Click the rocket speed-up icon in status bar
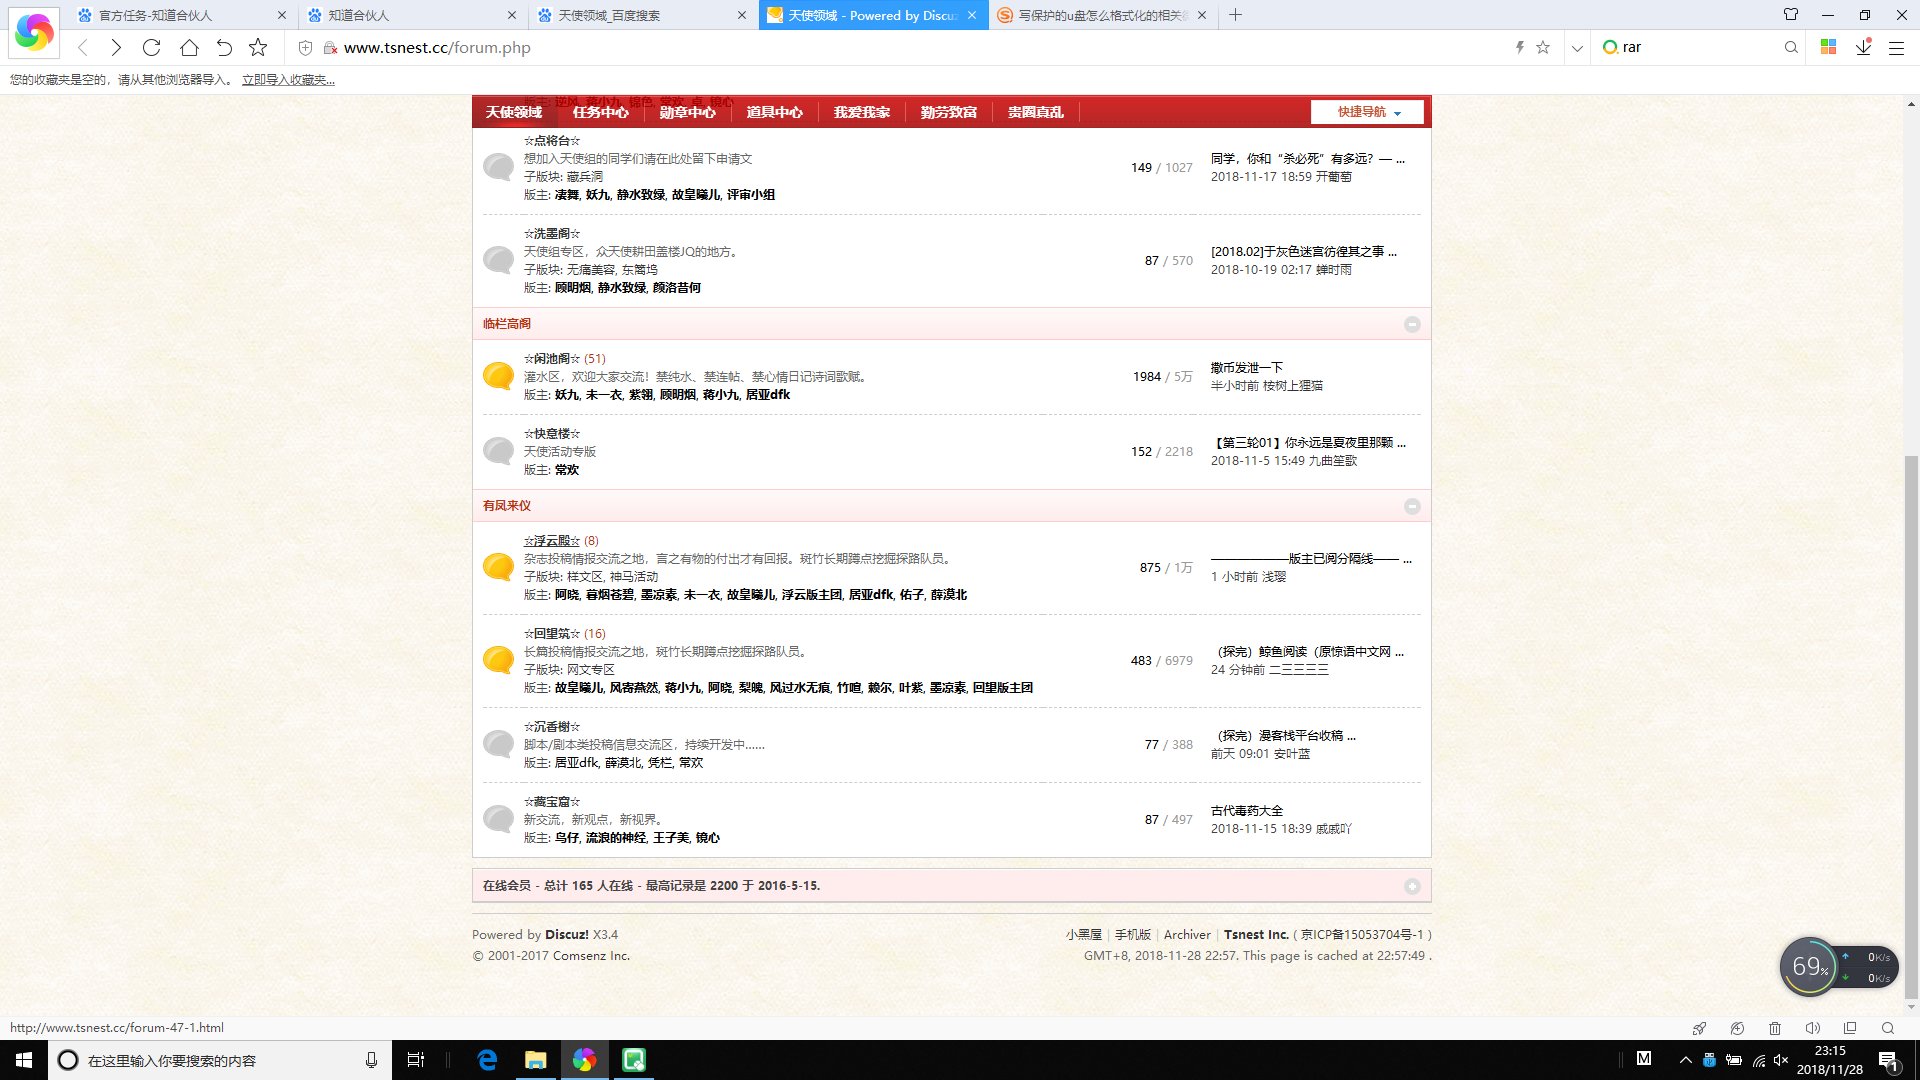Image resolution: width=1920 pixels, height=1080 pixels. 1699,1028
